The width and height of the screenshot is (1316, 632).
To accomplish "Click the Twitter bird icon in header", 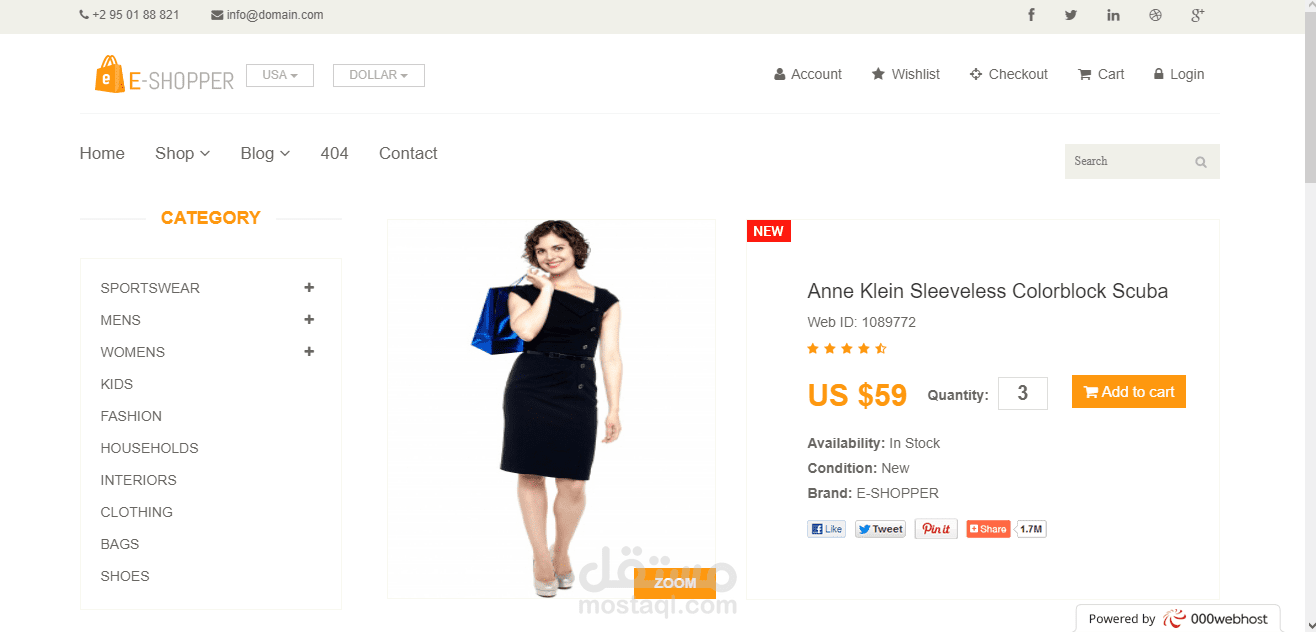I will tap(1071, 15).
